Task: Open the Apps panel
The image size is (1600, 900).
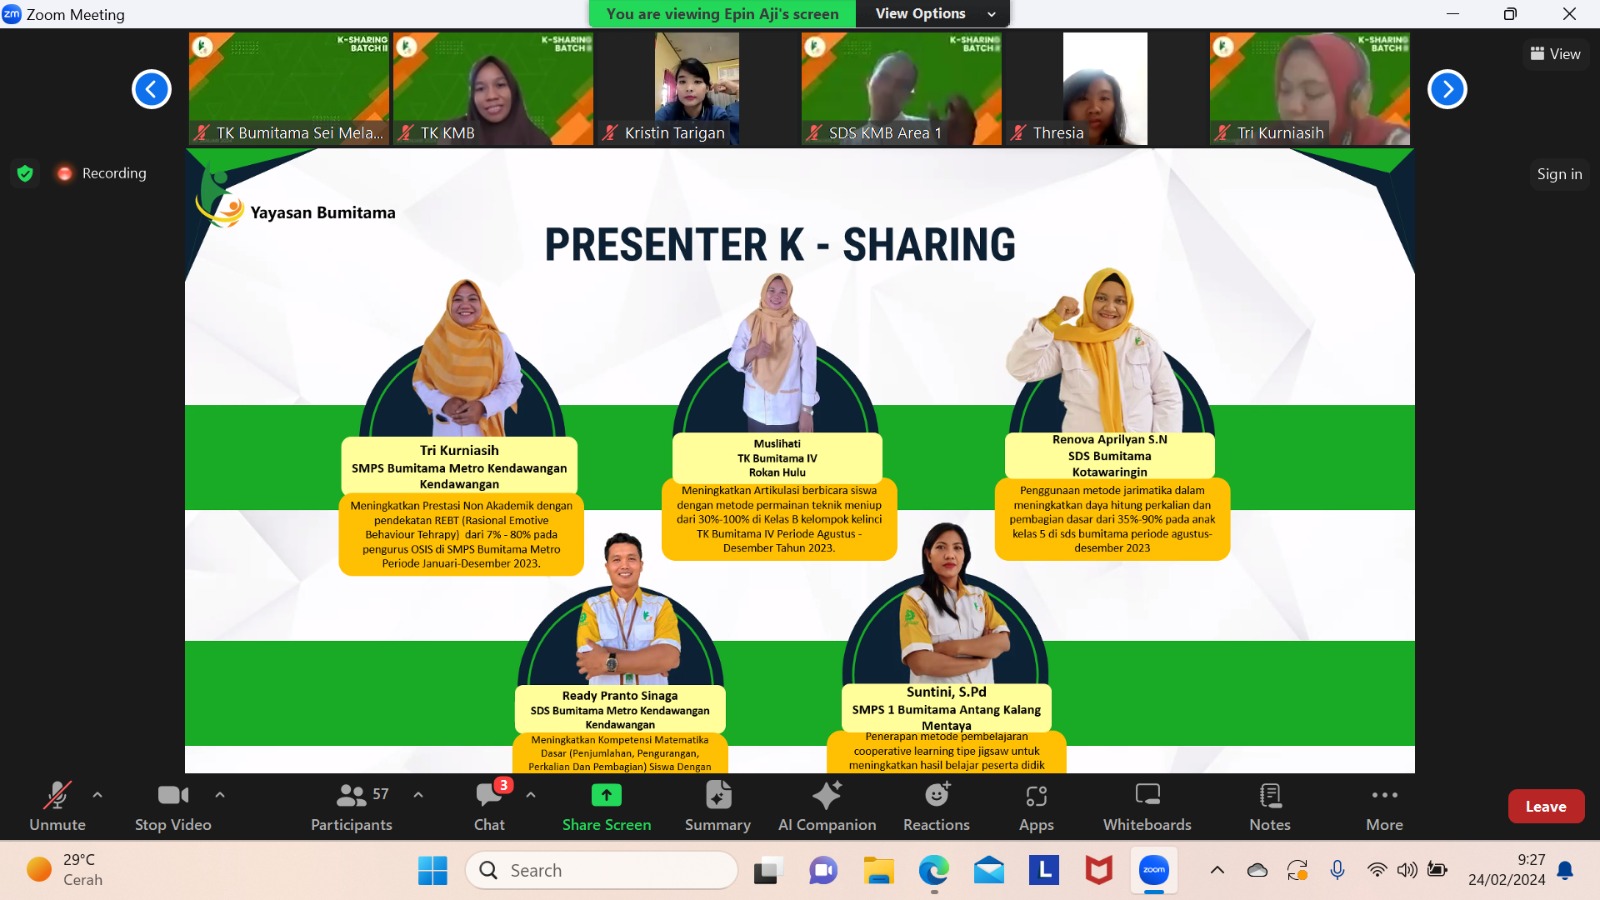Action: tap(1036, 806)
